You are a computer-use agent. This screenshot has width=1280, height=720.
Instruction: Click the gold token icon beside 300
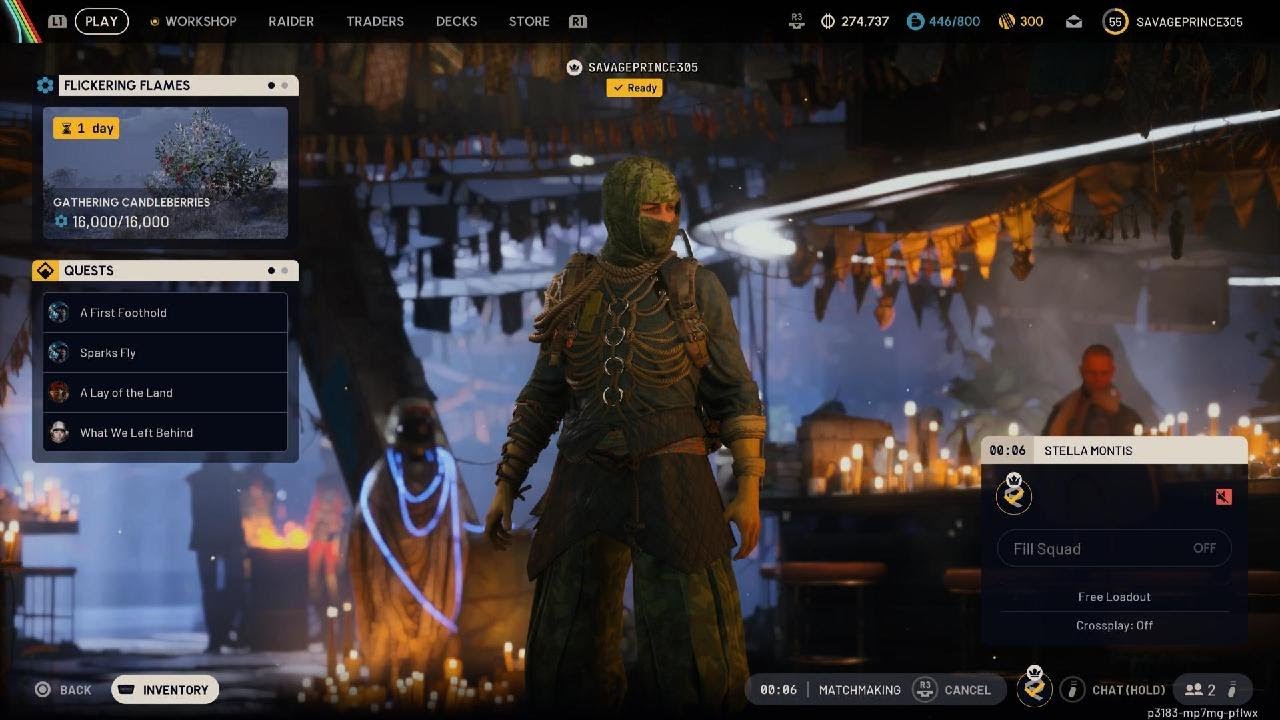coord(1006,21)
